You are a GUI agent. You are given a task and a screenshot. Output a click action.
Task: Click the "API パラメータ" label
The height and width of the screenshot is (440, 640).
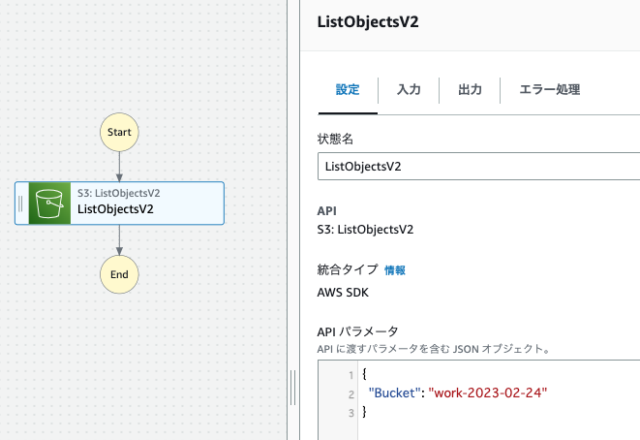point(358,332)
